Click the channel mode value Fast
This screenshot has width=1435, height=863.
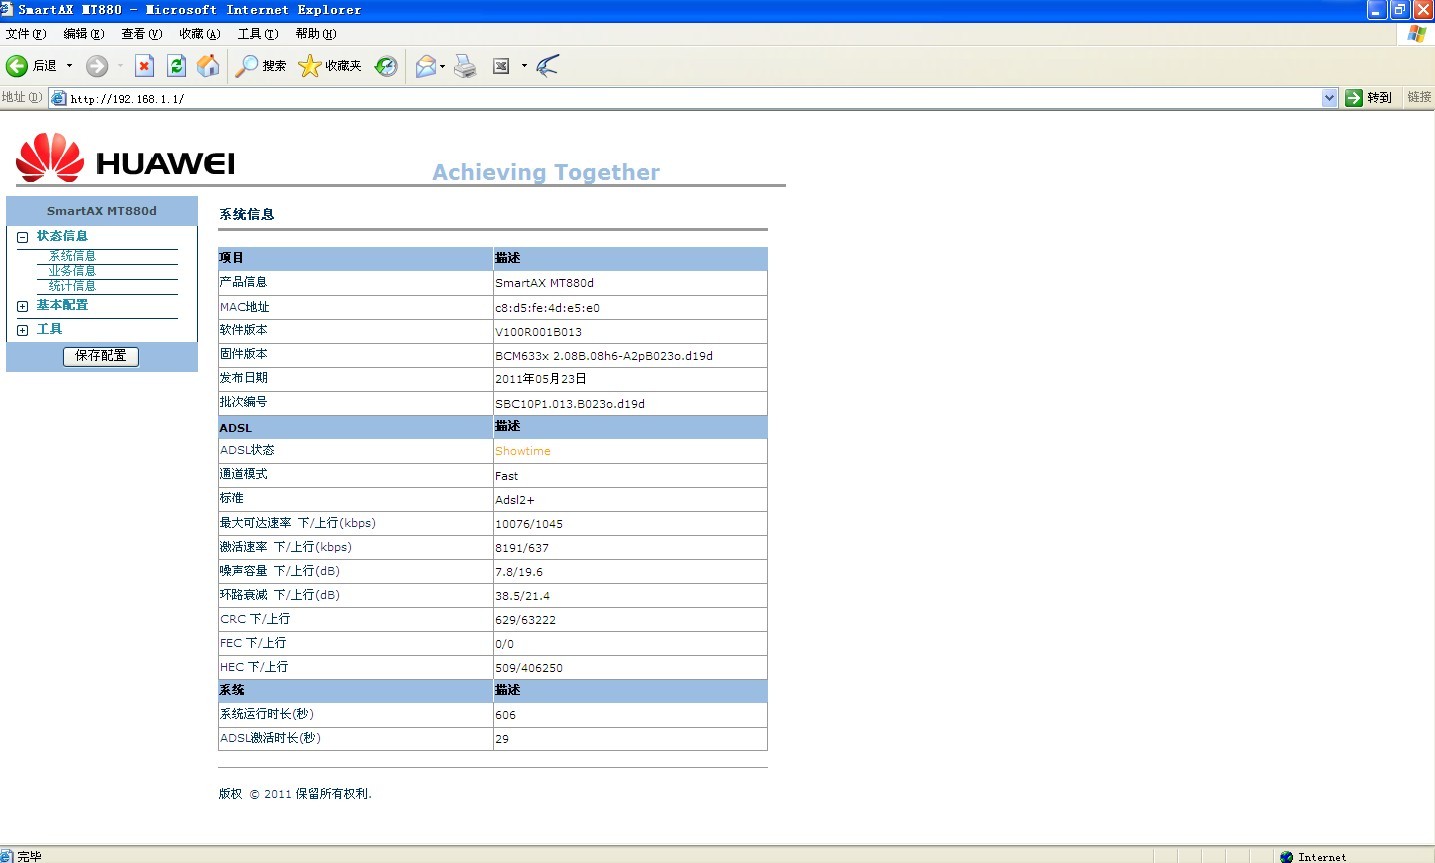click(x=507, y=476)
